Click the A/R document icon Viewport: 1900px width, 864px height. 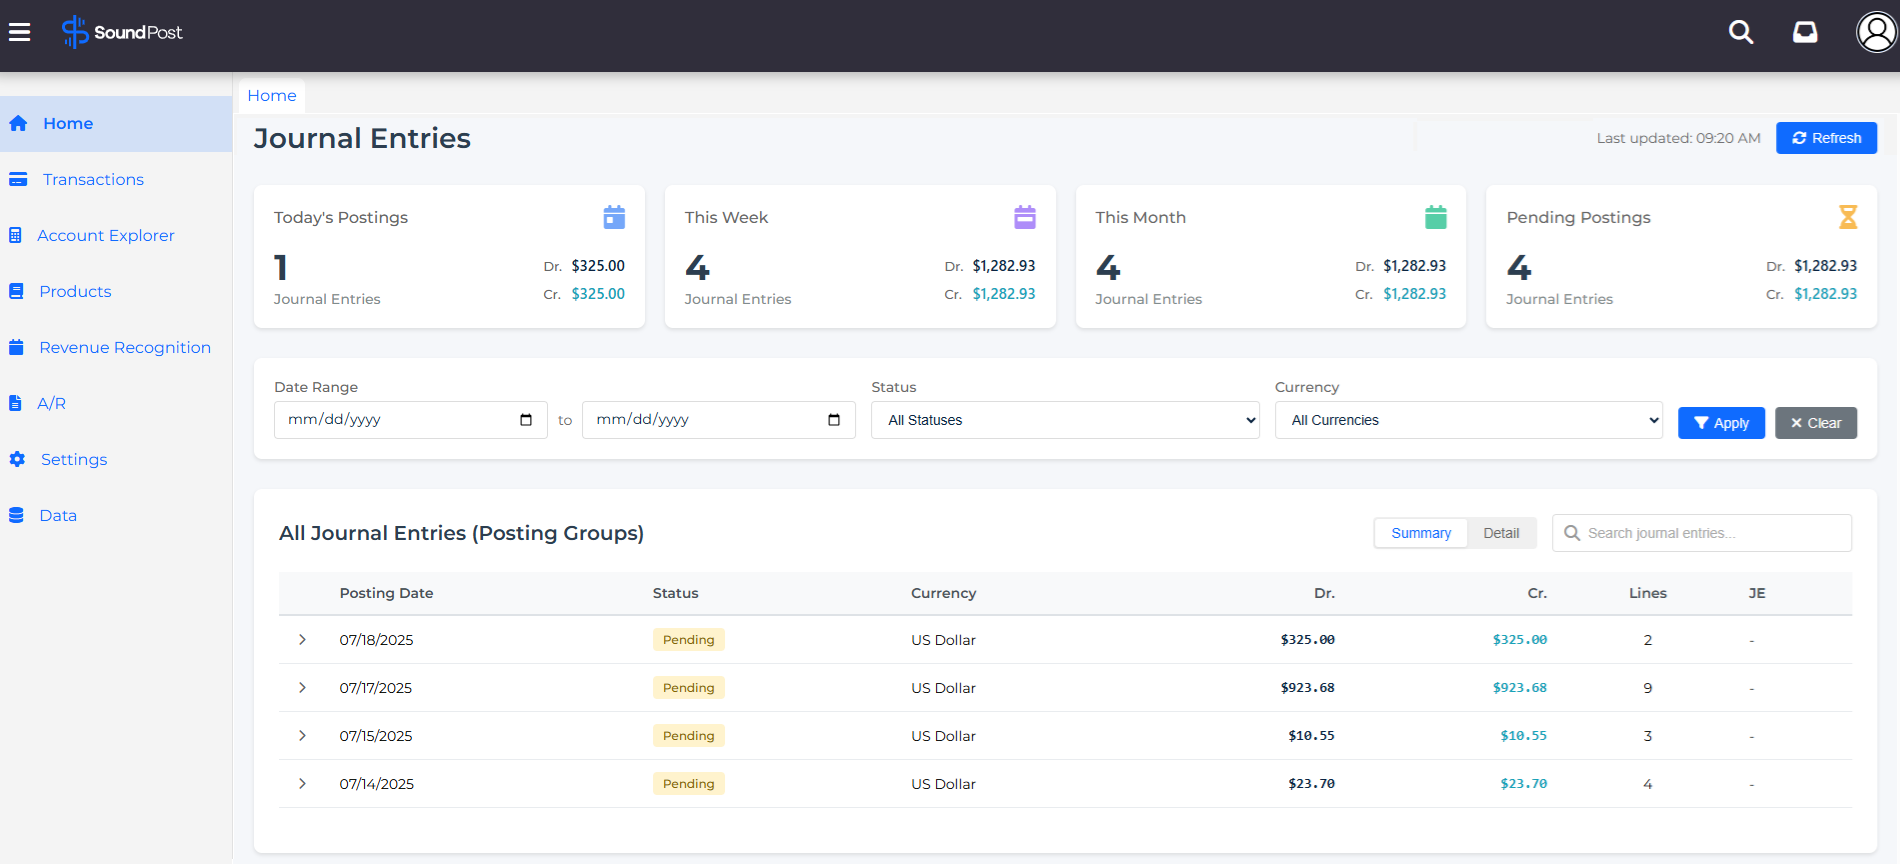(x=15, y=404)
